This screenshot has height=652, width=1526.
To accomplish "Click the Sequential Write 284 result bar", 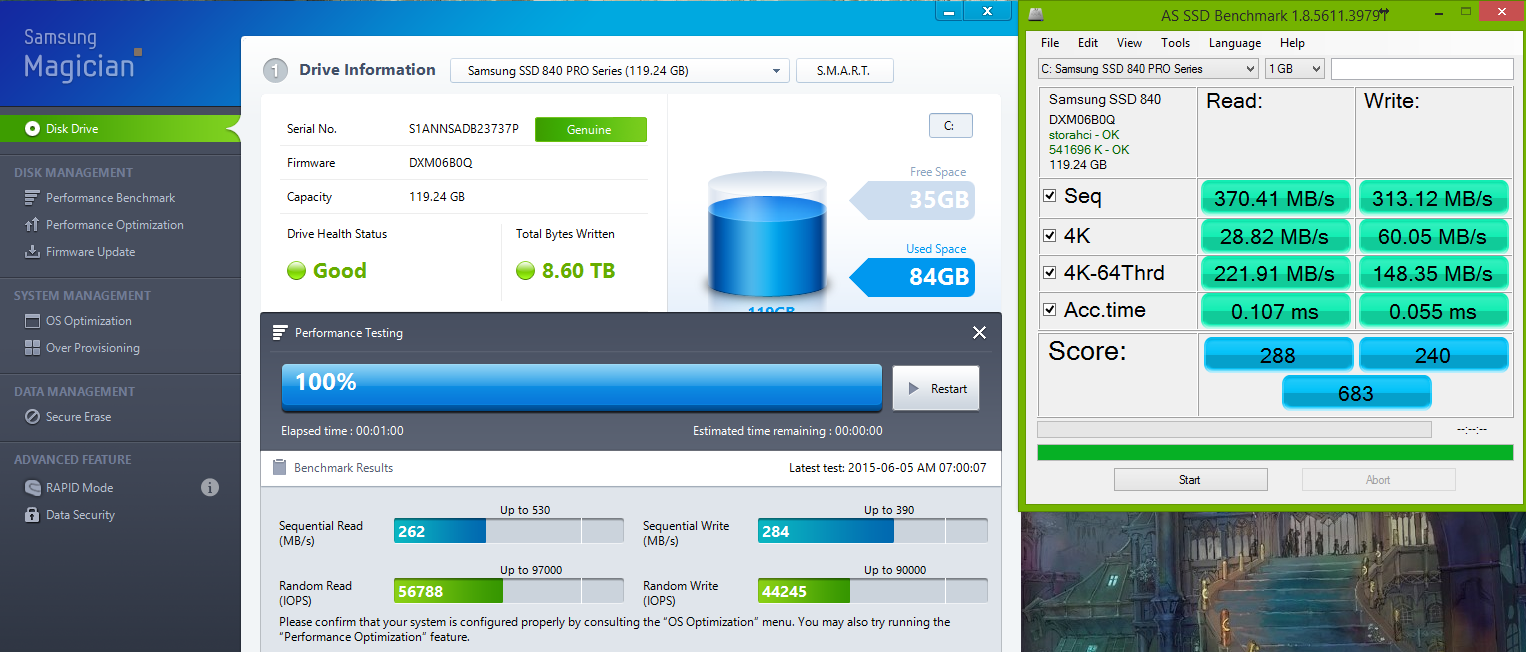I will pyautogui.click(x=872, y=531).
